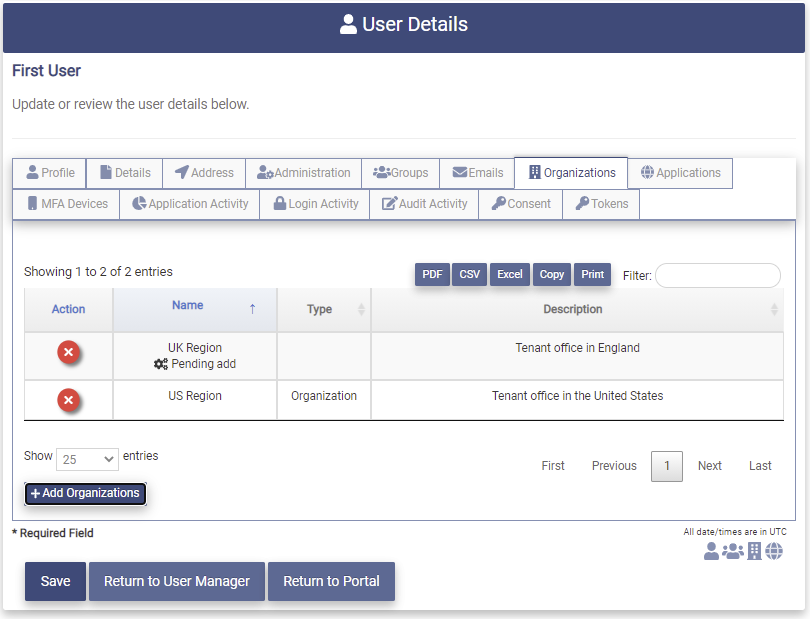Click the Pending add status text
The image size is (810, 619).
(204, 364)
